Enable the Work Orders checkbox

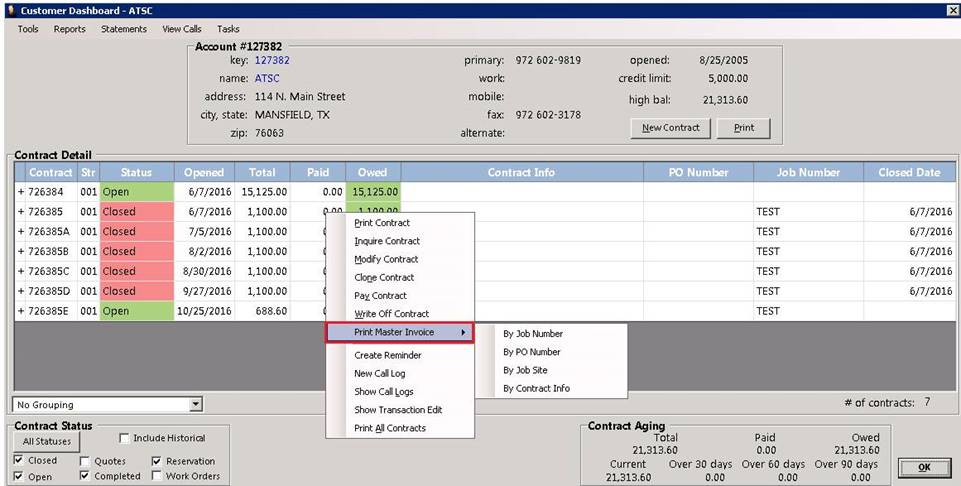(x=157, y=476)
